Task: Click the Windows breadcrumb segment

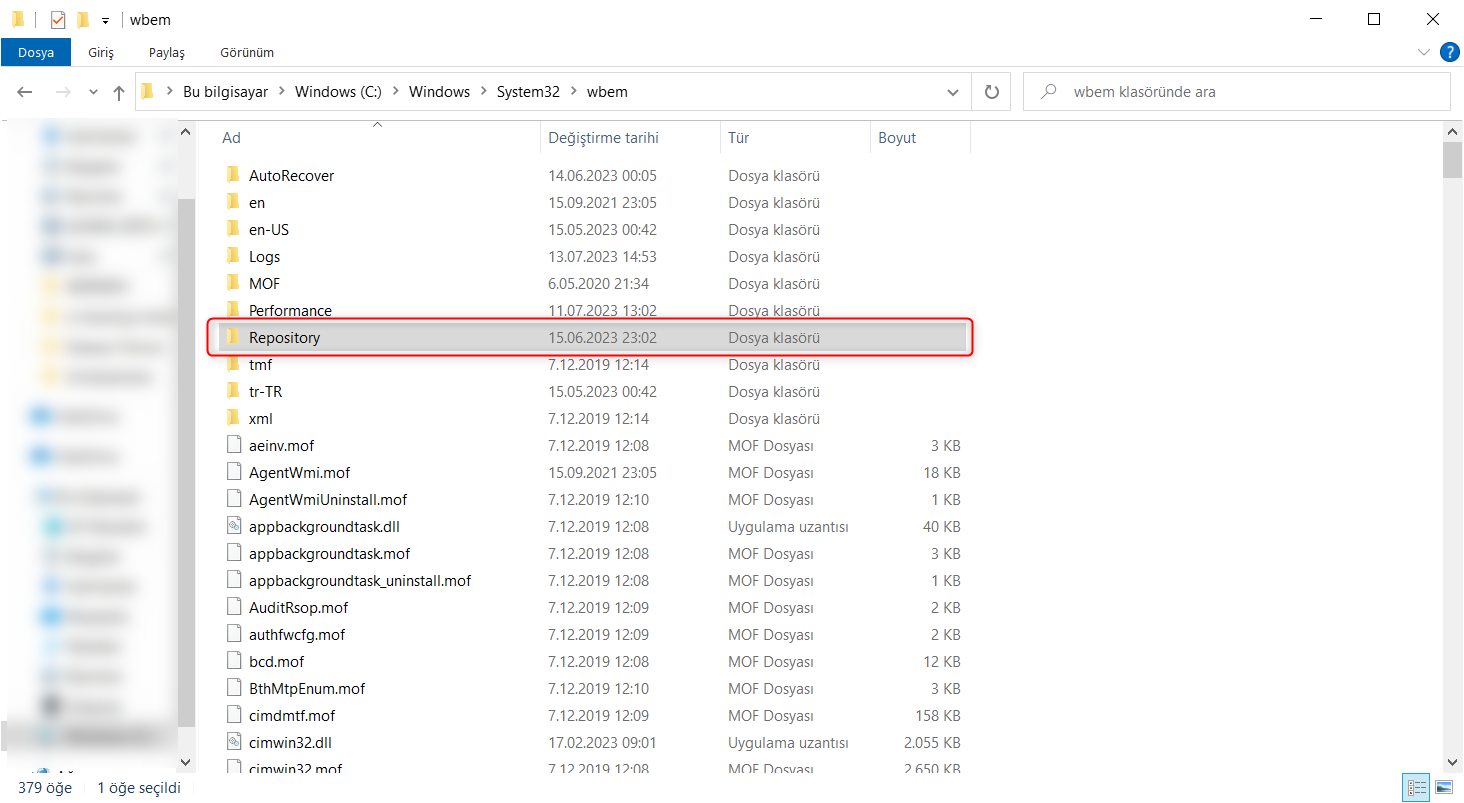Action: coord(439,92)
